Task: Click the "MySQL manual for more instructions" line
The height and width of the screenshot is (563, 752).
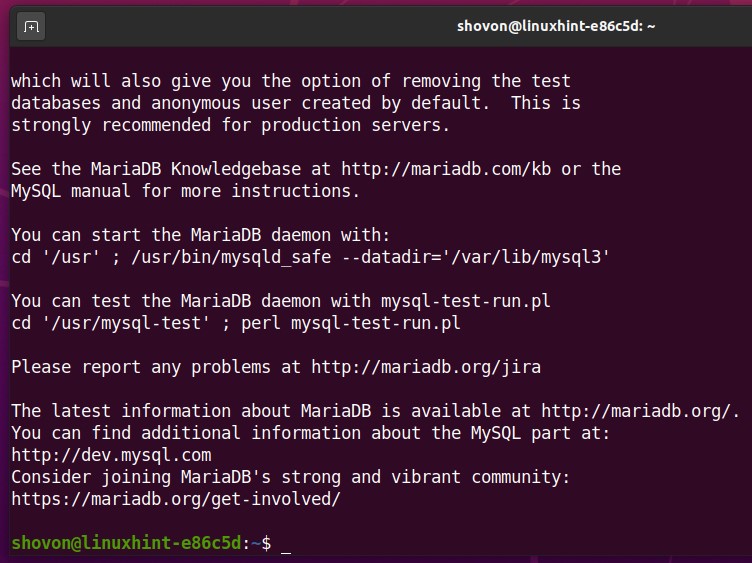Action: point(185,190)
